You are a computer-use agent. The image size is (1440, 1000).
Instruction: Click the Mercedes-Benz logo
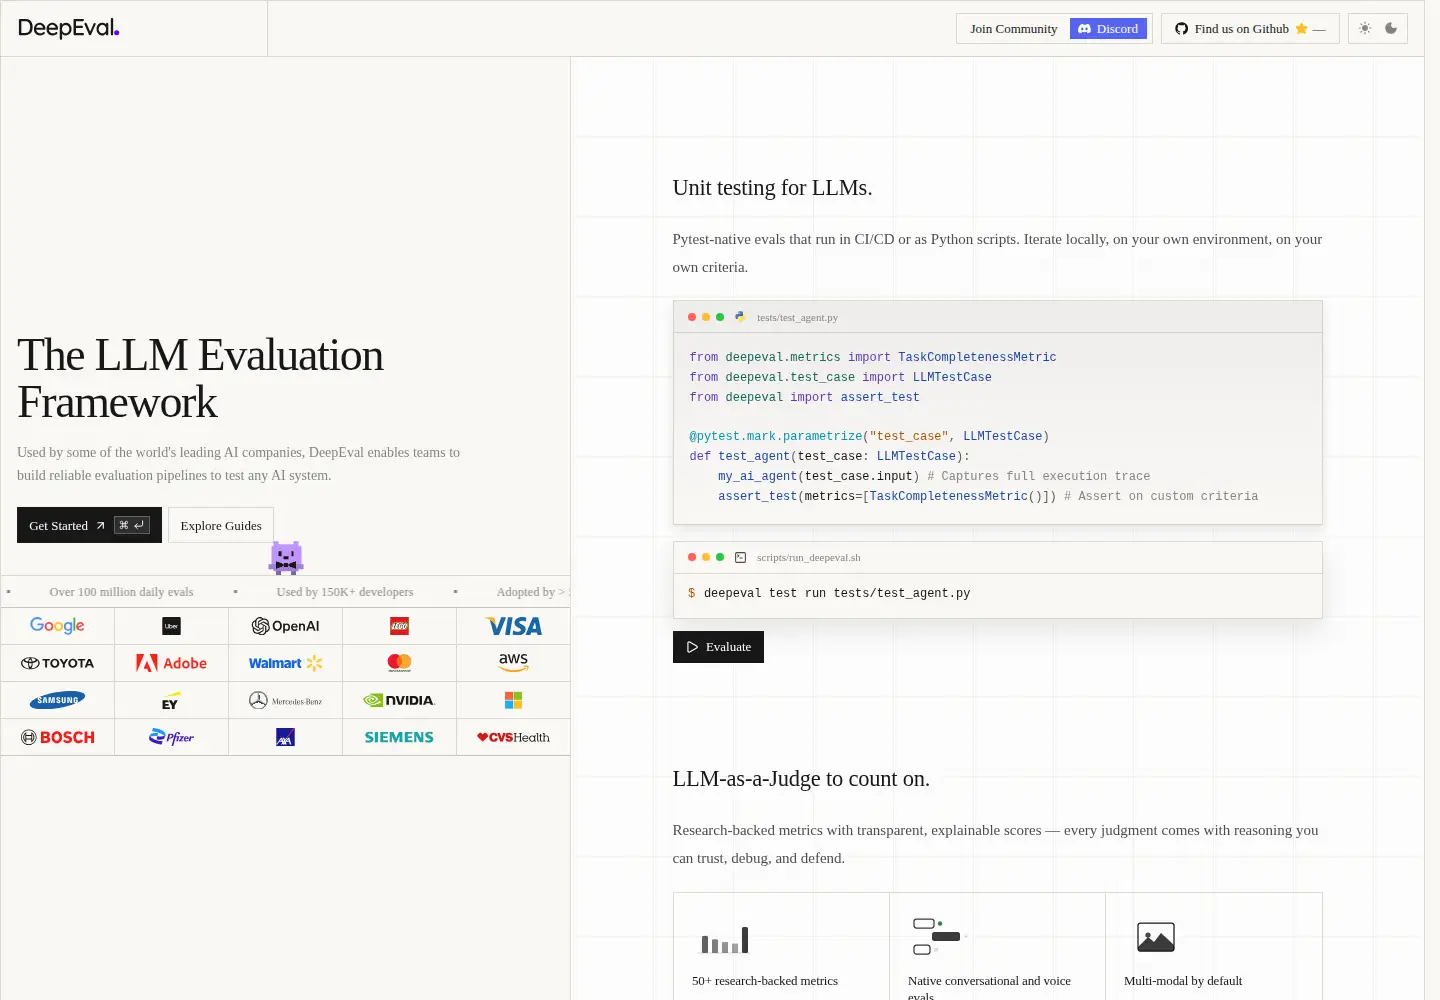click(285, 701)
